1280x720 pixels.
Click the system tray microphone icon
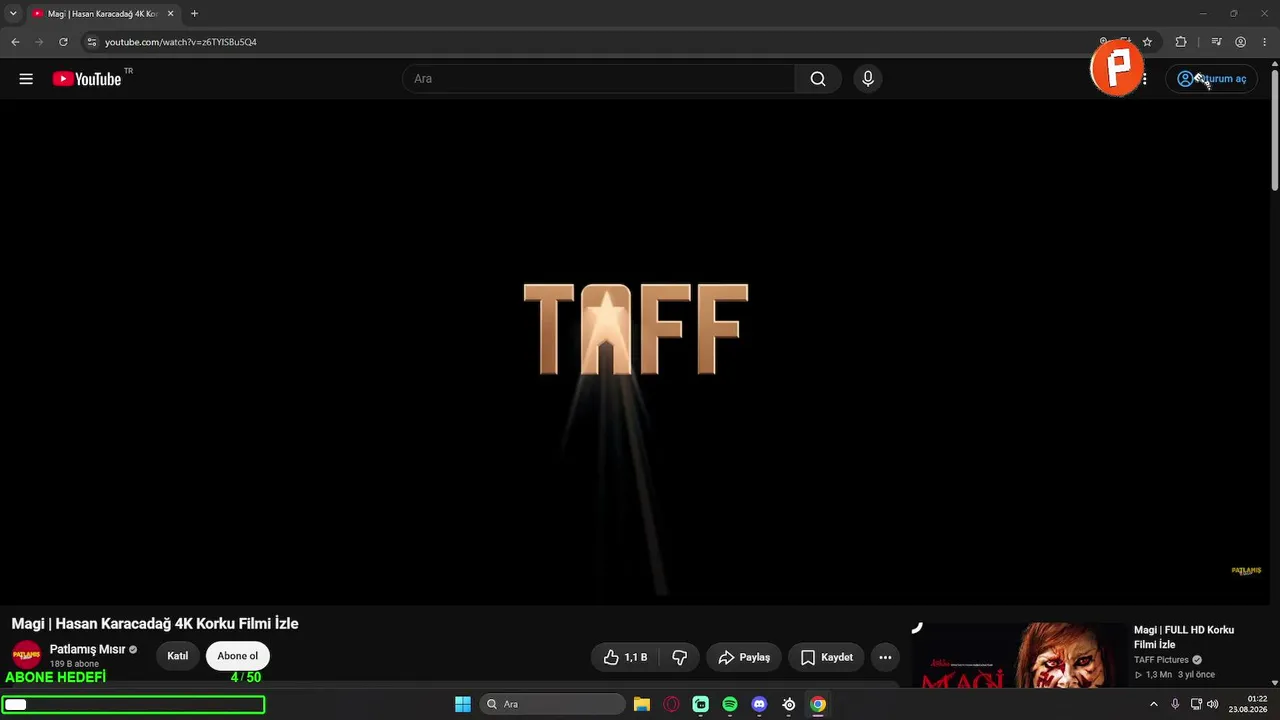1175,704
